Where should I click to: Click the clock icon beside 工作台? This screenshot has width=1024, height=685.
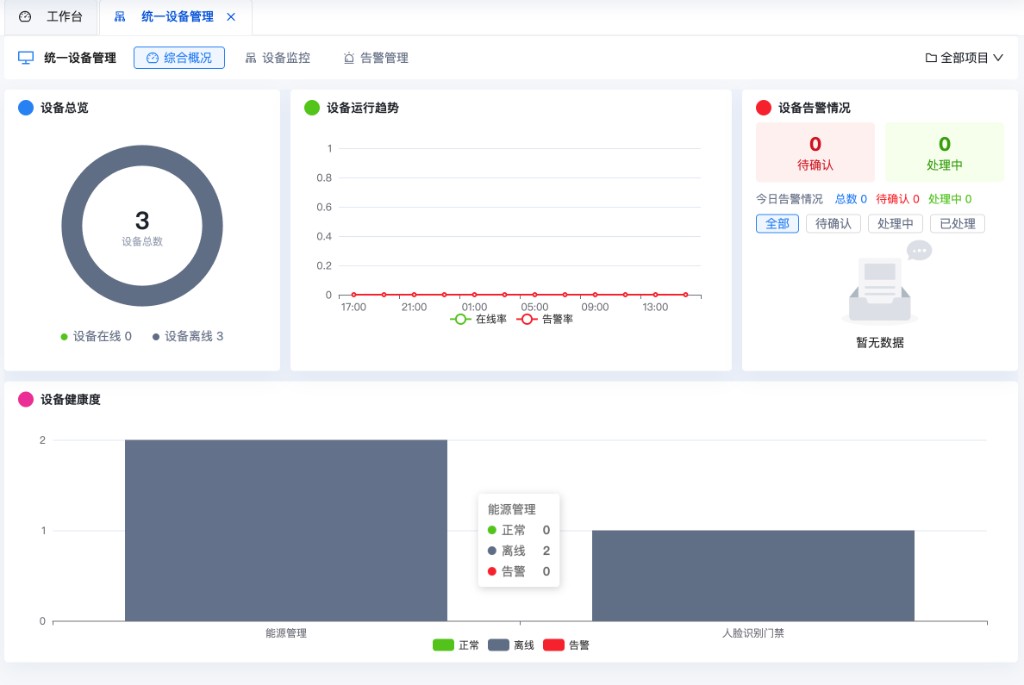25,17
